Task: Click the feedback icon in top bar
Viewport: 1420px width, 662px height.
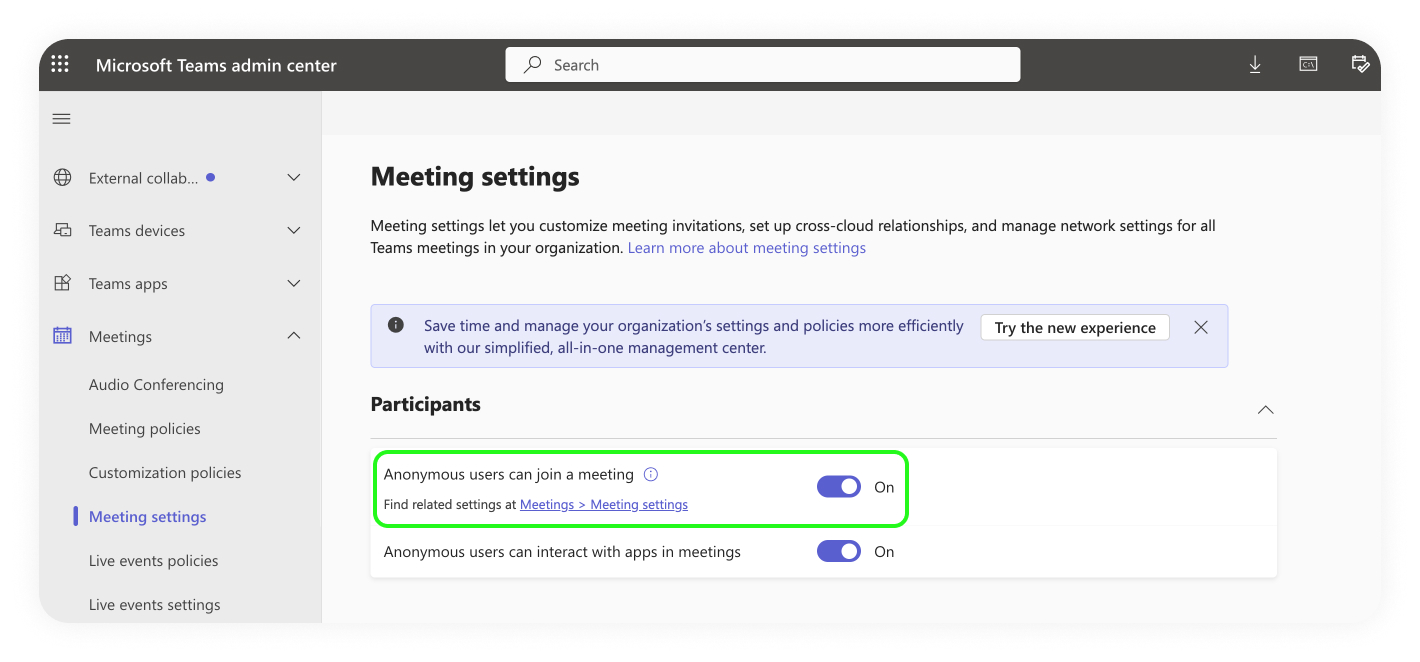Action: pos(1360,64)
